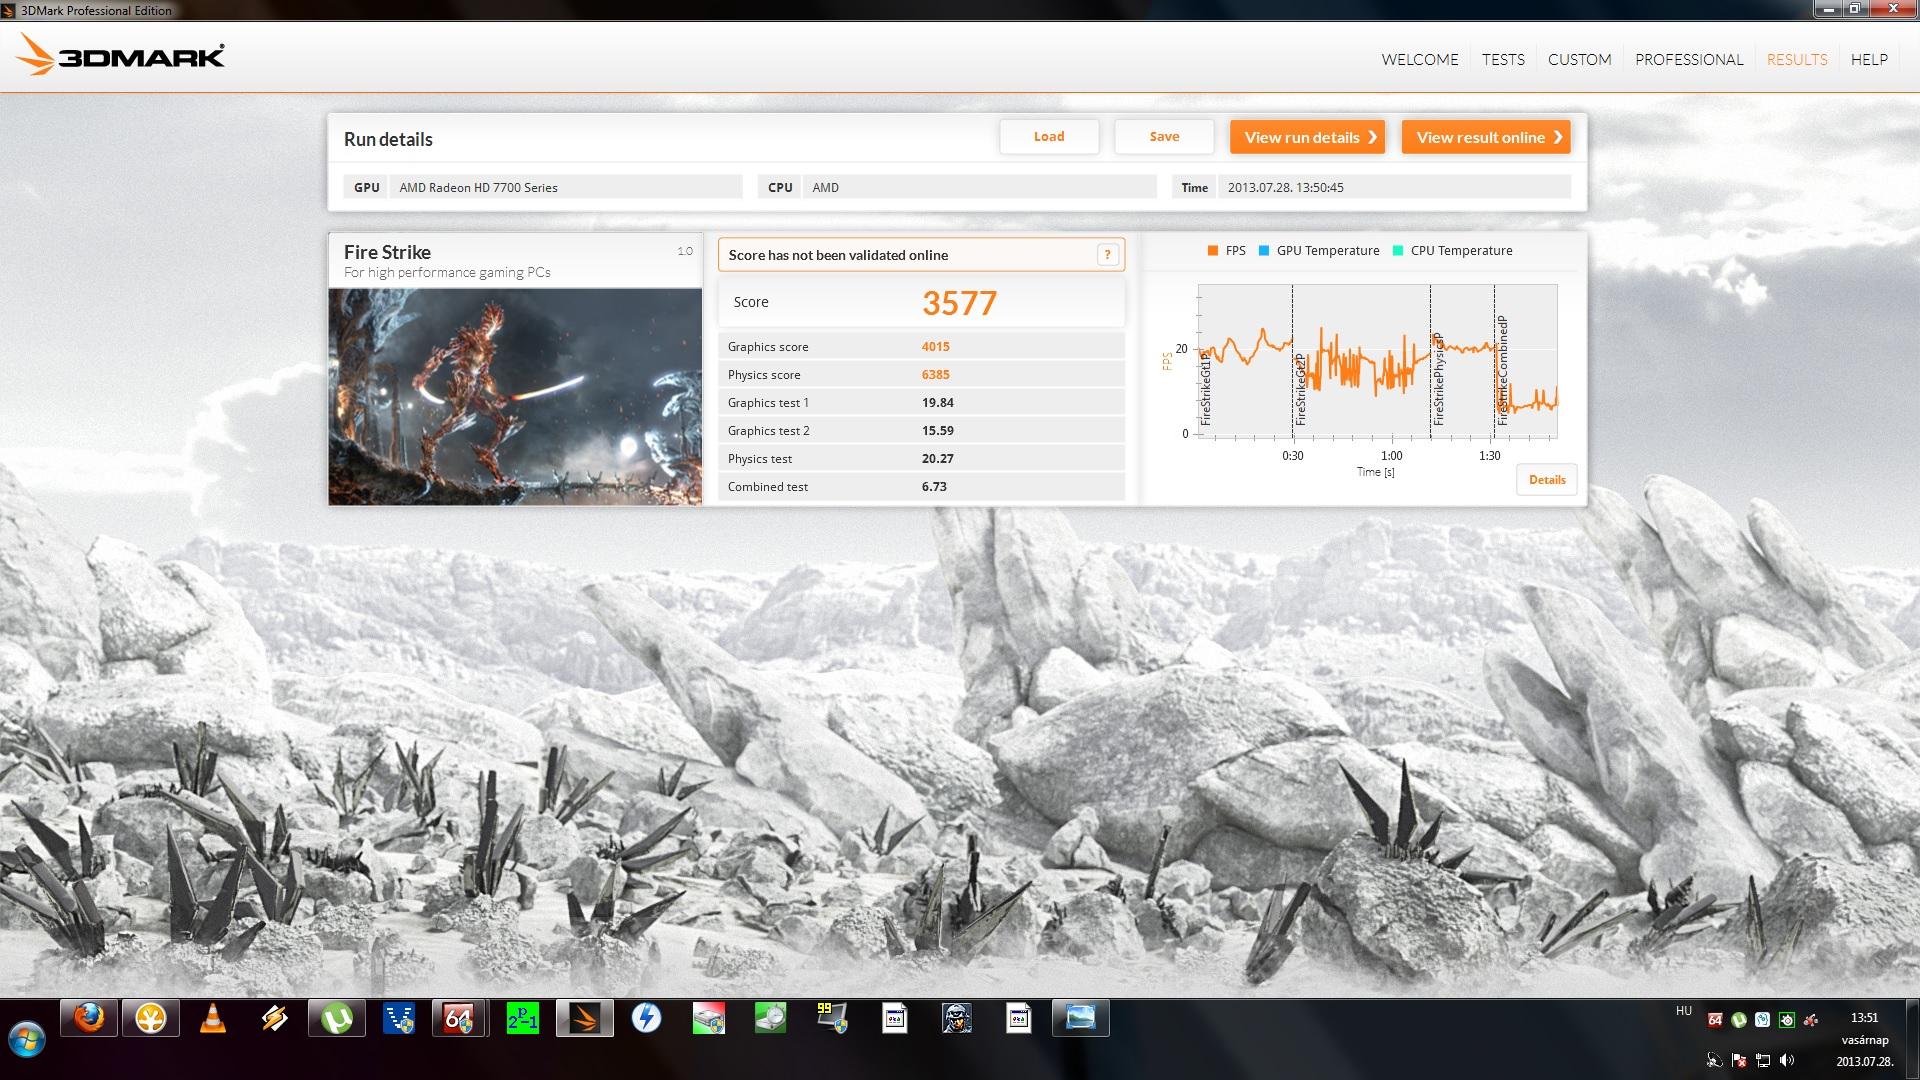Click 'Score has not been validated online' message
The height and width of the screenshot is (1080, 1920).
838,255
